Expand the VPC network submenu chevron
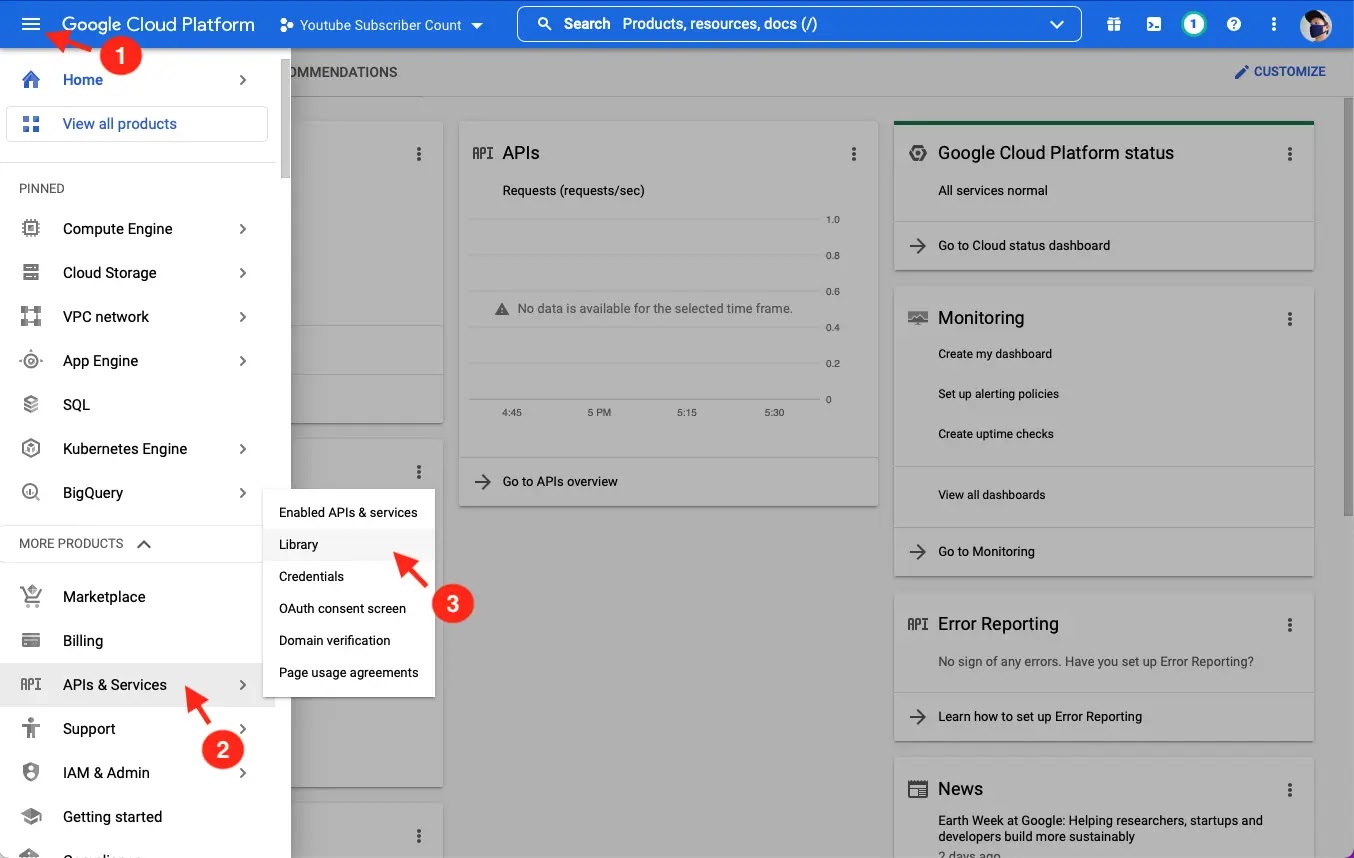This screenshot has height=858, width=1354. click(x=243, y=317)
